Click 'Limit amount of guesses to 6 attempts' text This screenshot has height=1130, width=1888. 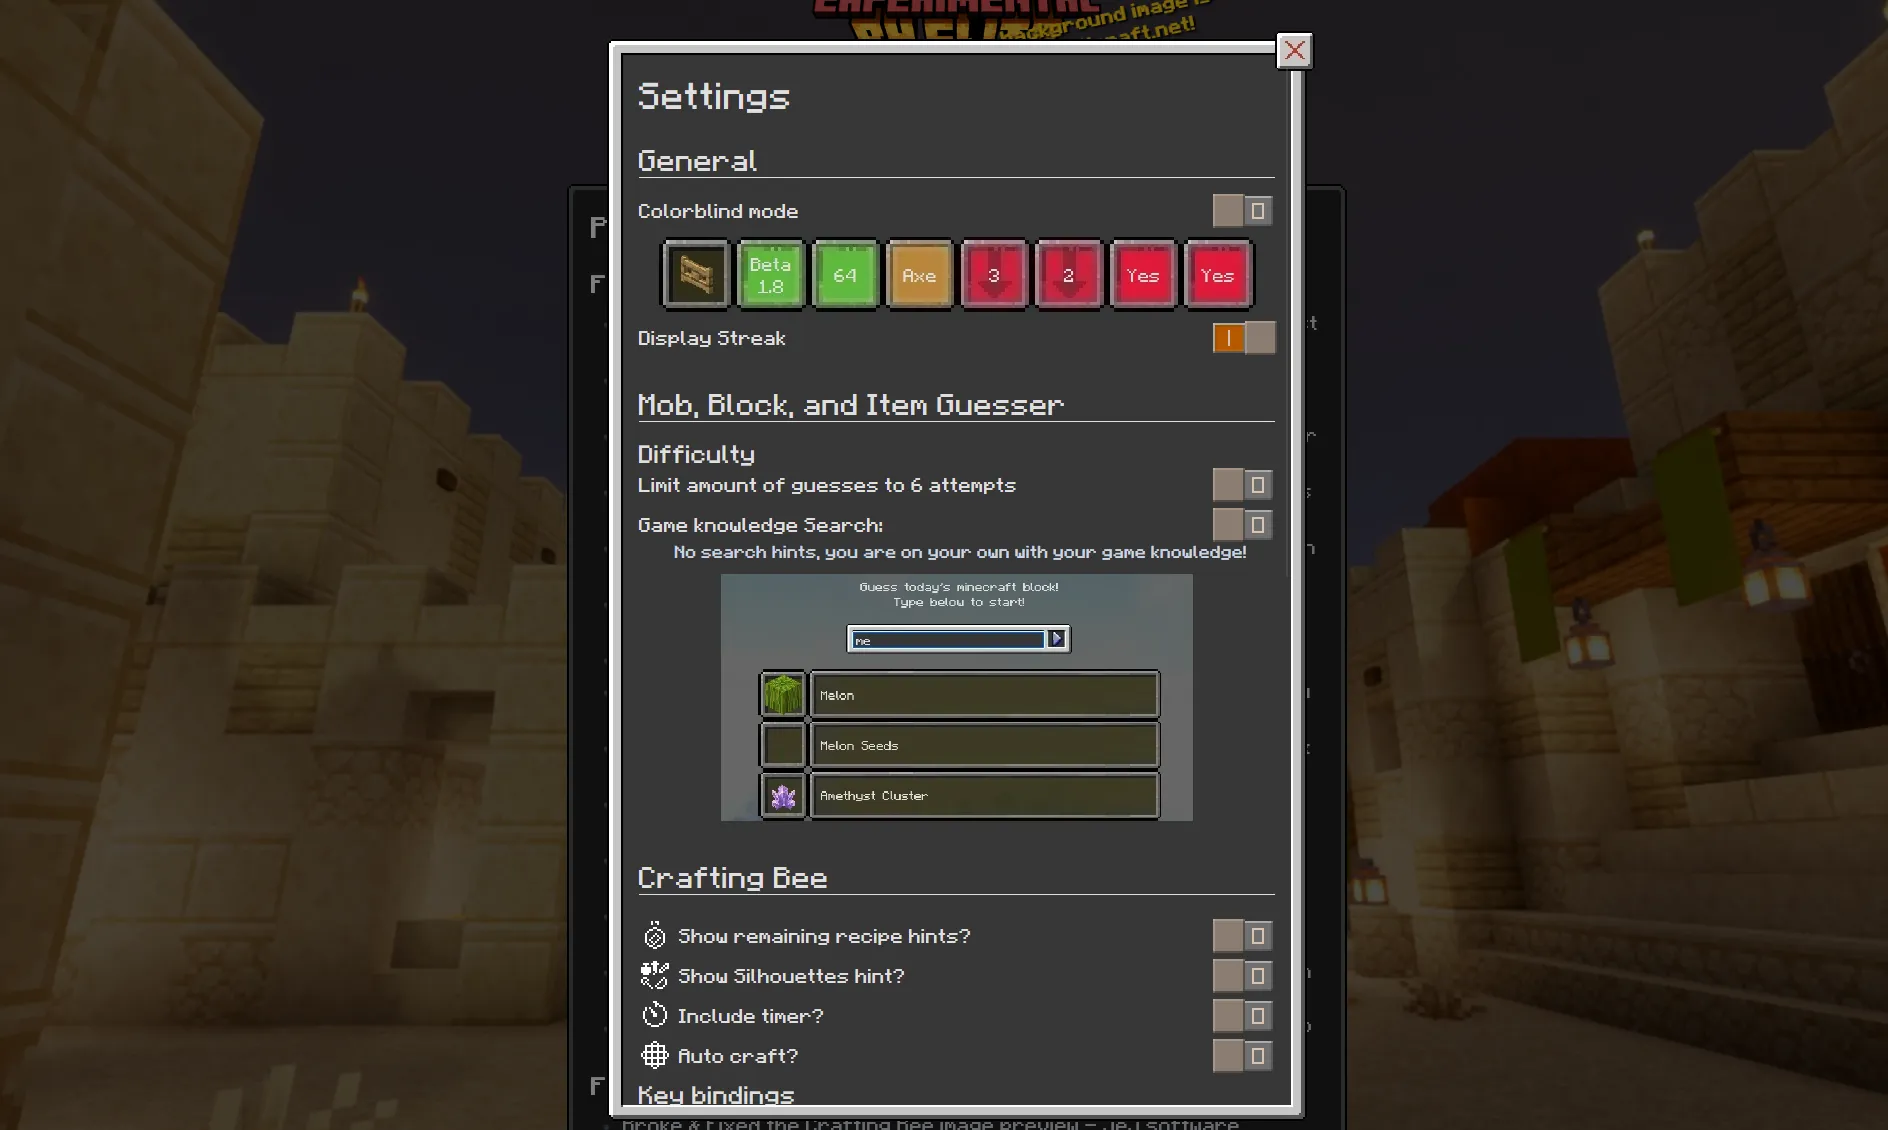[x=827, y=485]
